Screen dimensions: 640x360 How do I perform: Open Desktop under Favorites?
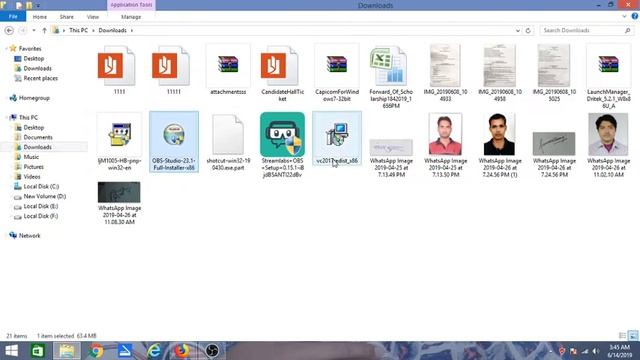coord(33,58)
